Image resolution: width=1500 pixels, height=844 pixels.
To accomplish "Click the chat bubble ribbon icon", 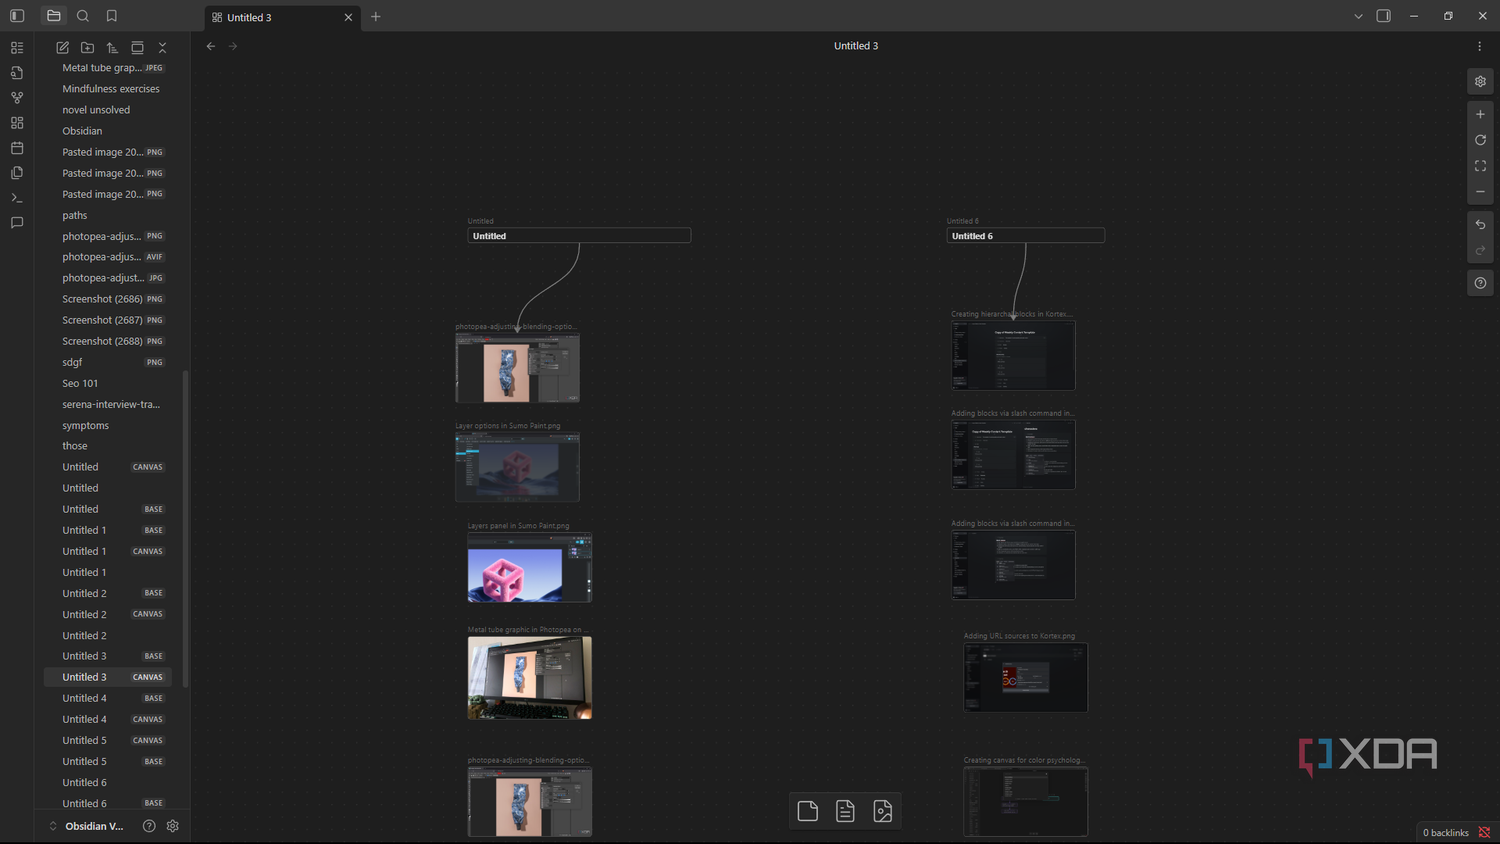I will point(17,223).
